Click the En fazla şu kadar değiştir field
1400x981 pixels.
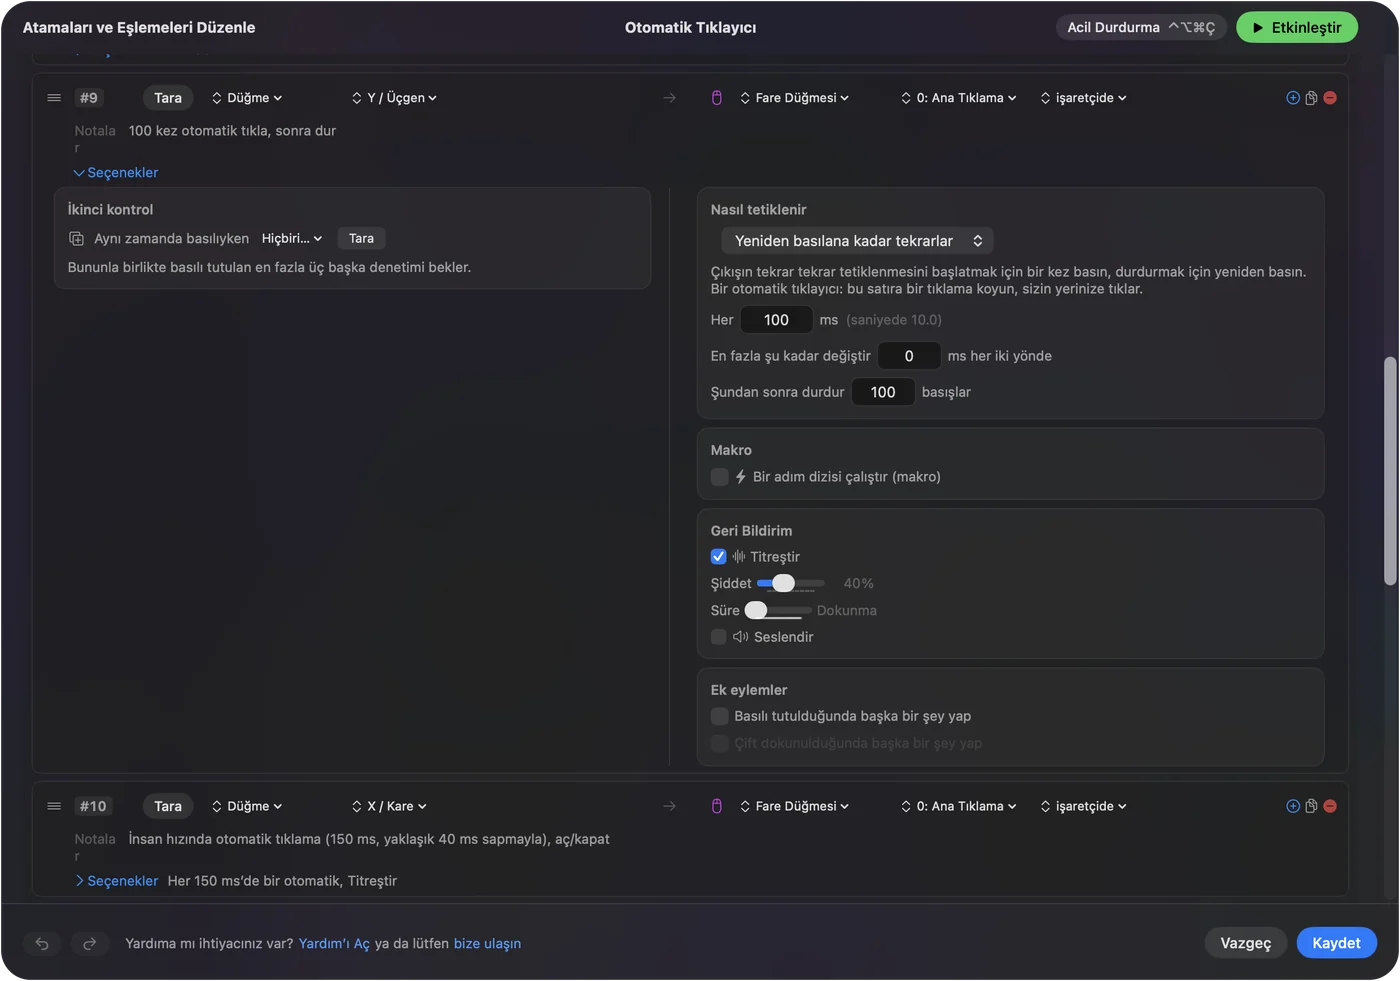tap(909, 356)
